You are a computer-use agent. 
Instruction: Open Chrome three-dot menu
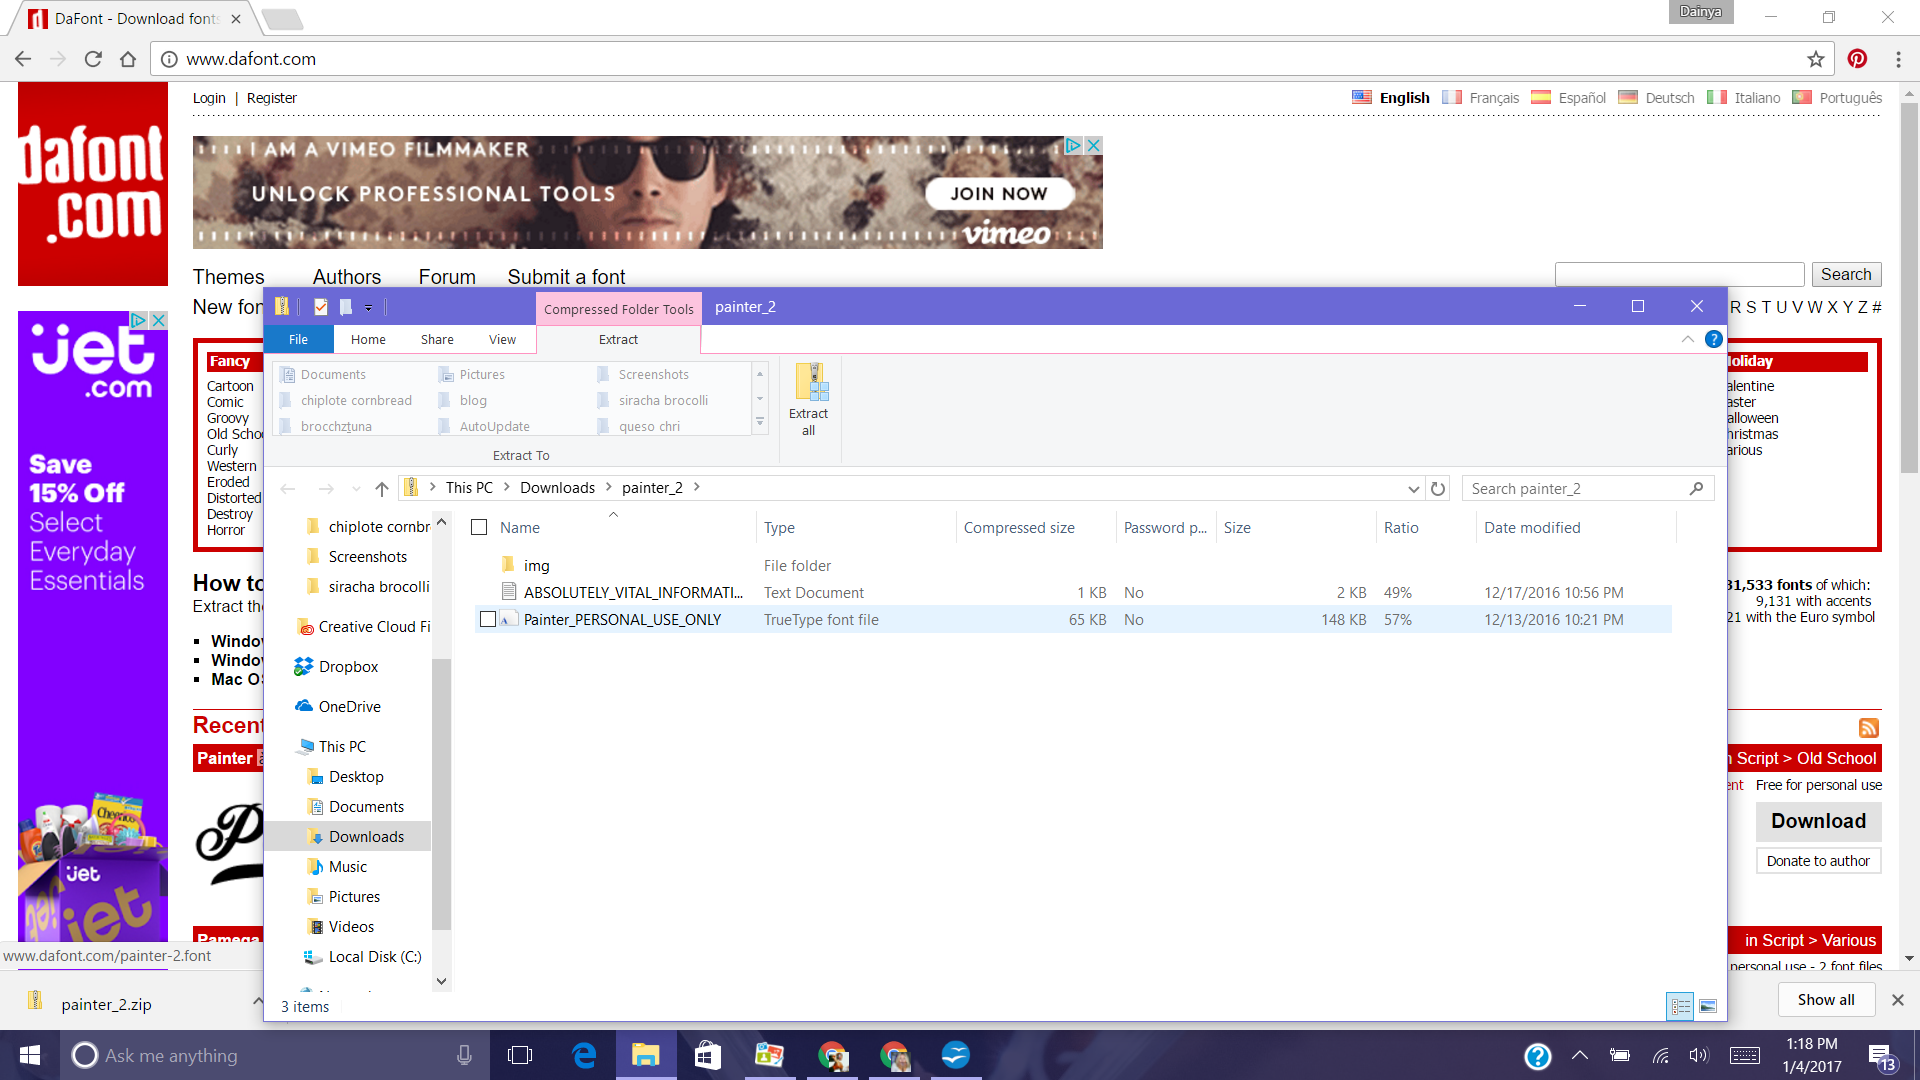click(x=1898, y=59)
